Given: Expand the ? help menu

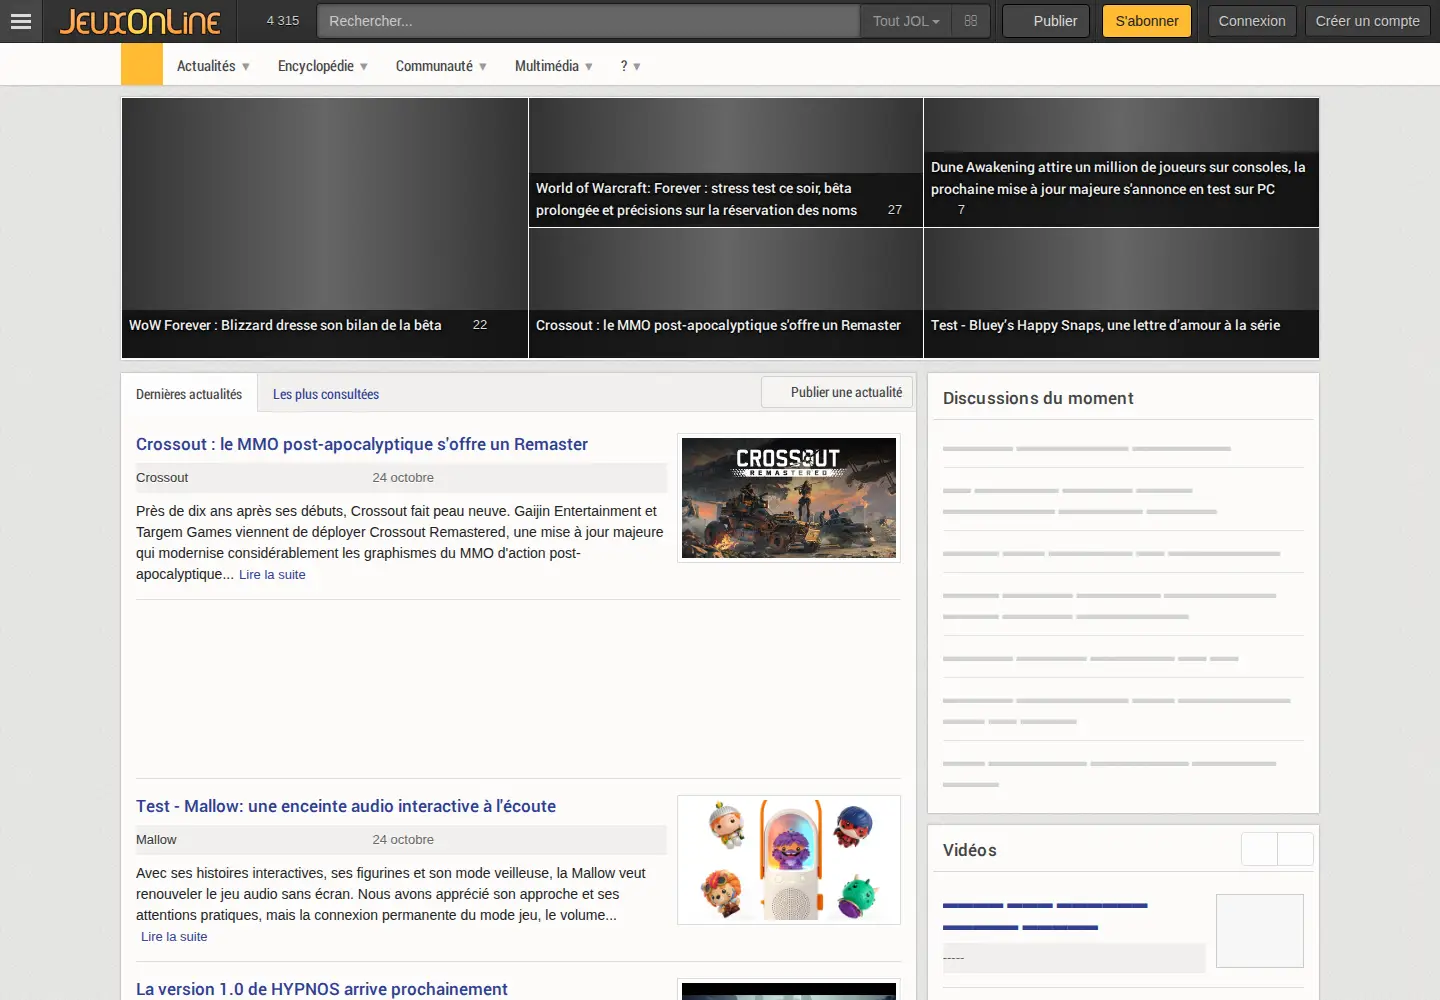Looking at the screenshot, I should [630, 66].
